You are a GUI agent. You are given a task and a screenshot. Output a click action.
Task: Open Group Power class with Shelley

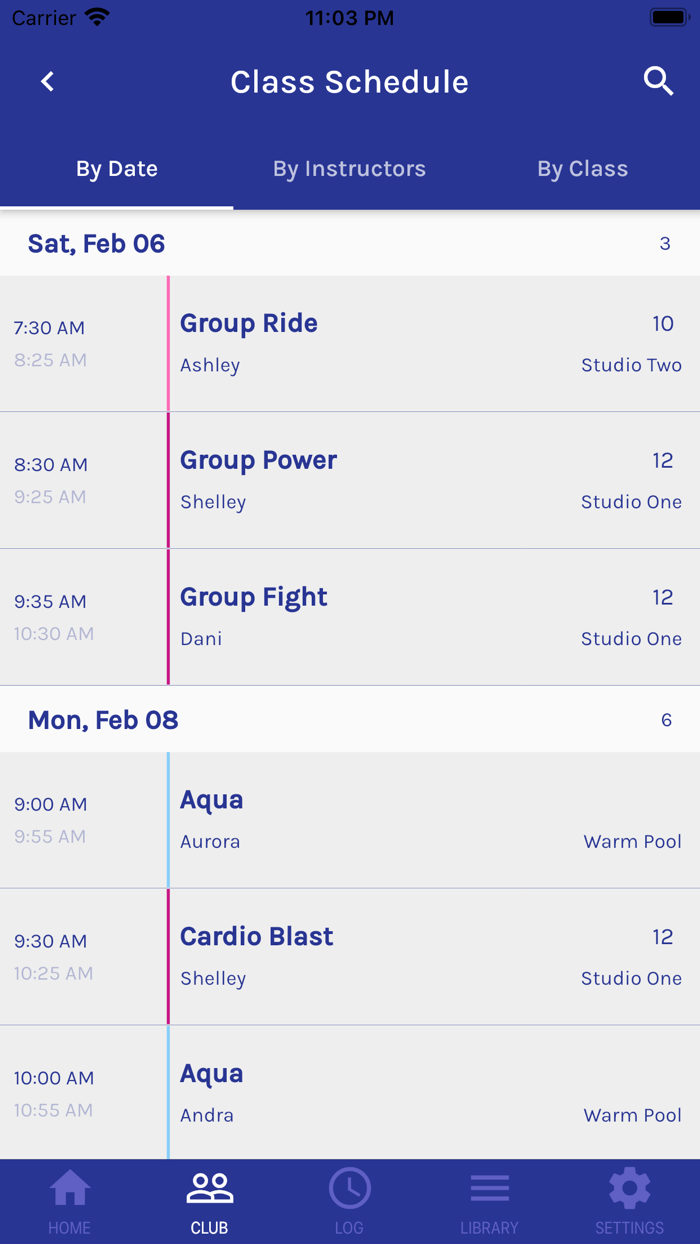tap(430, 481)
